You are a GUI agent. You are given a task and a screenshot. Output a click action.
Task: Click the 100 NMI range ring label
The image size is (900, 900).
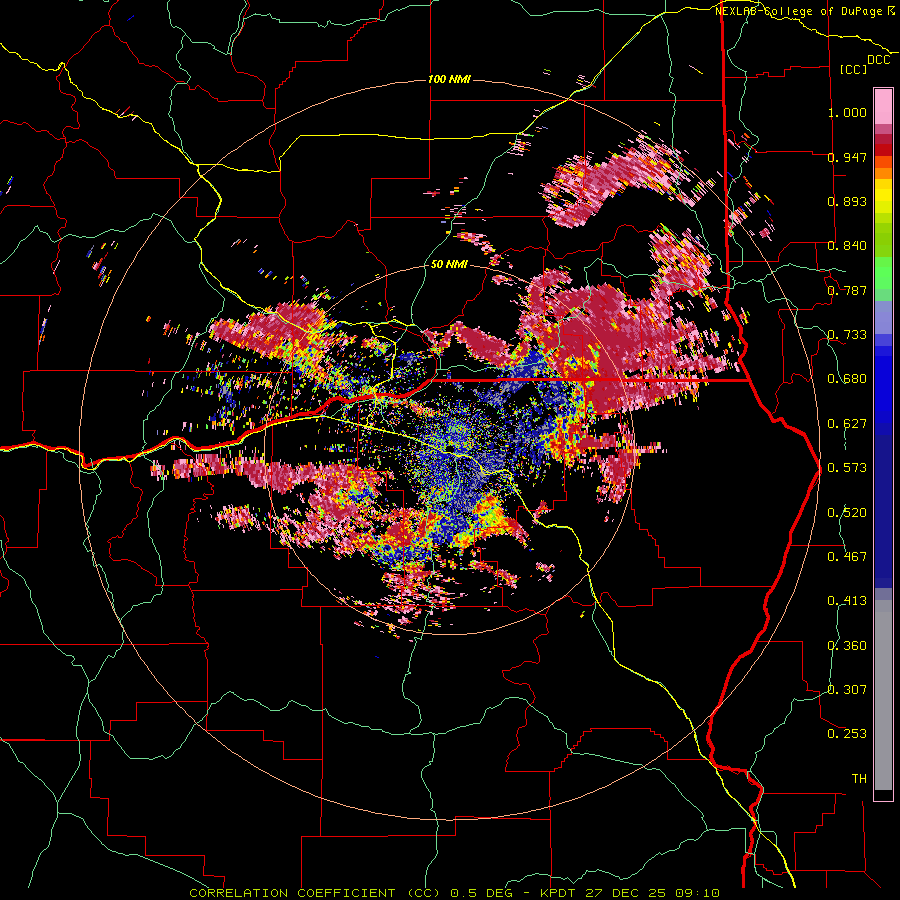pos(449,79)
